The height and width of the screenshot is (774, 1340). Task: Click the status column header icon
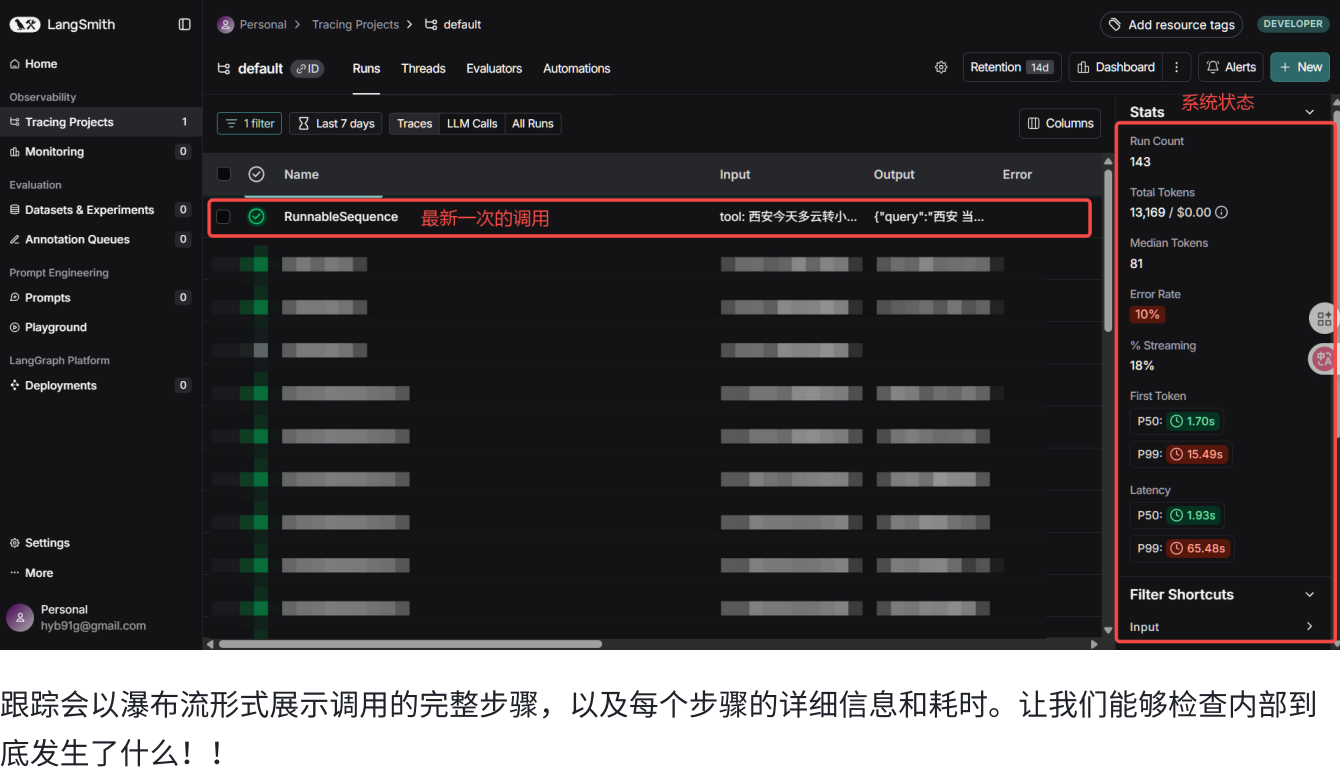point(256,174)
